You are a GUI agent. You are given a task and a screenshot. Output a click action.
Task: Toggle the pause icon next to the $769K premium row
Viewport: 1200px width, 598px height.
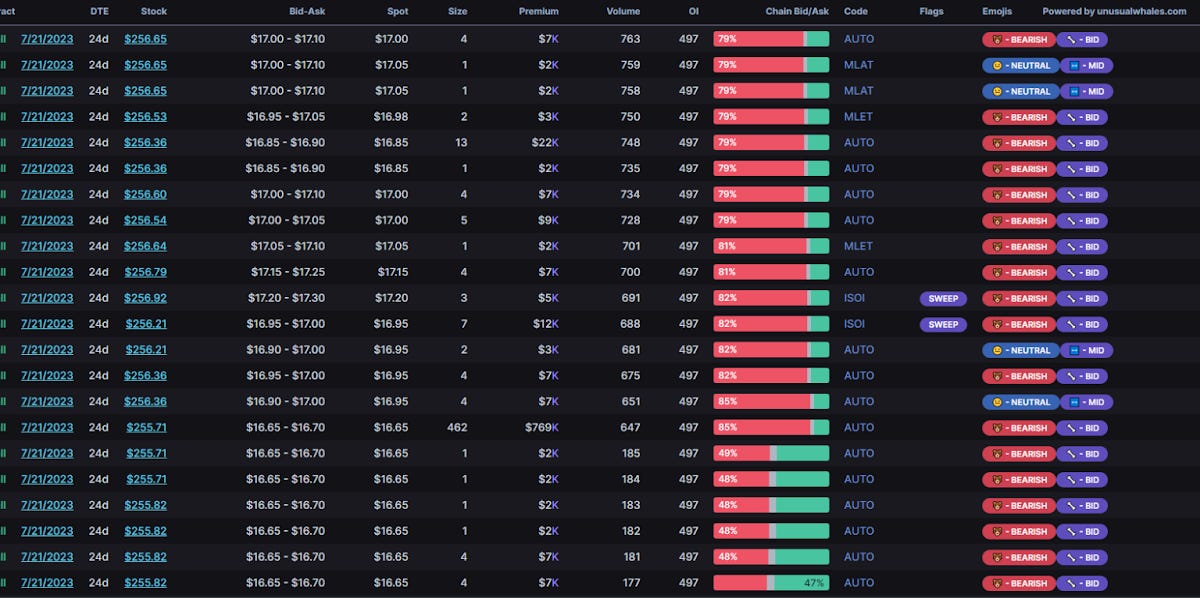3,427
